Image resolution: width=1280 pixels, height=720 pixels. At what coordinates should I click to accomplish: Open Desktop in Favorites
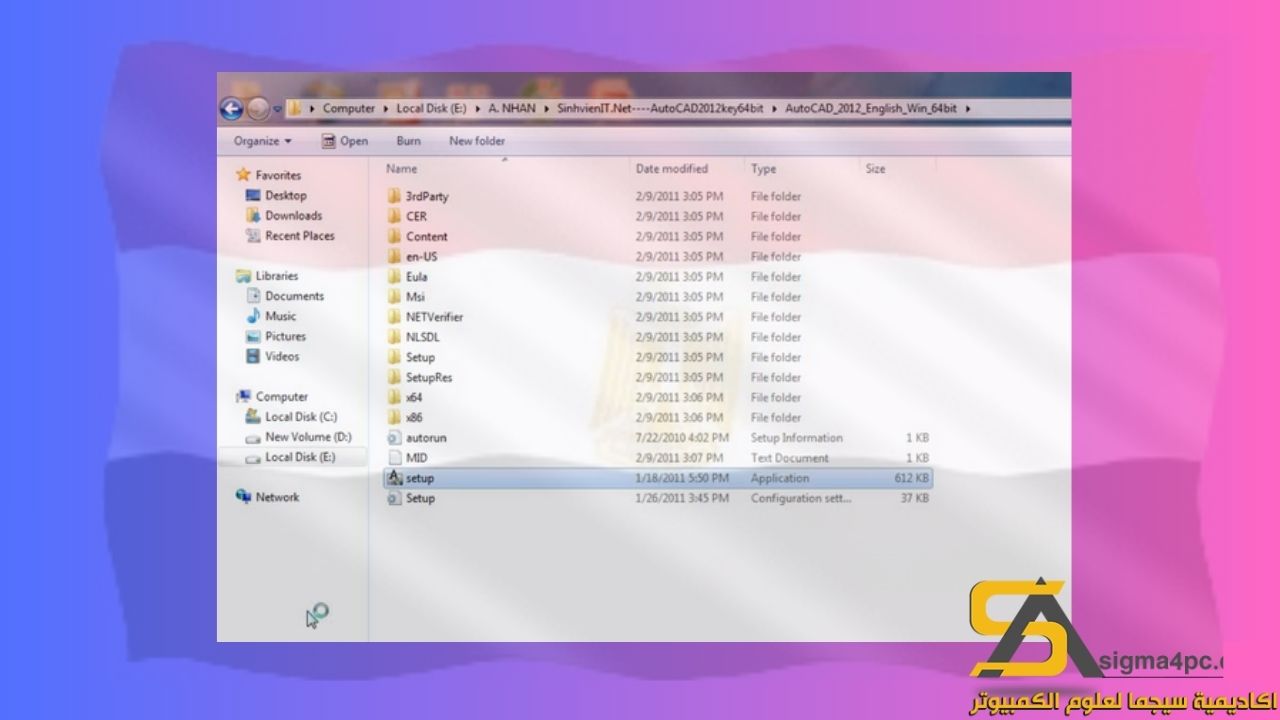(286, 195)
